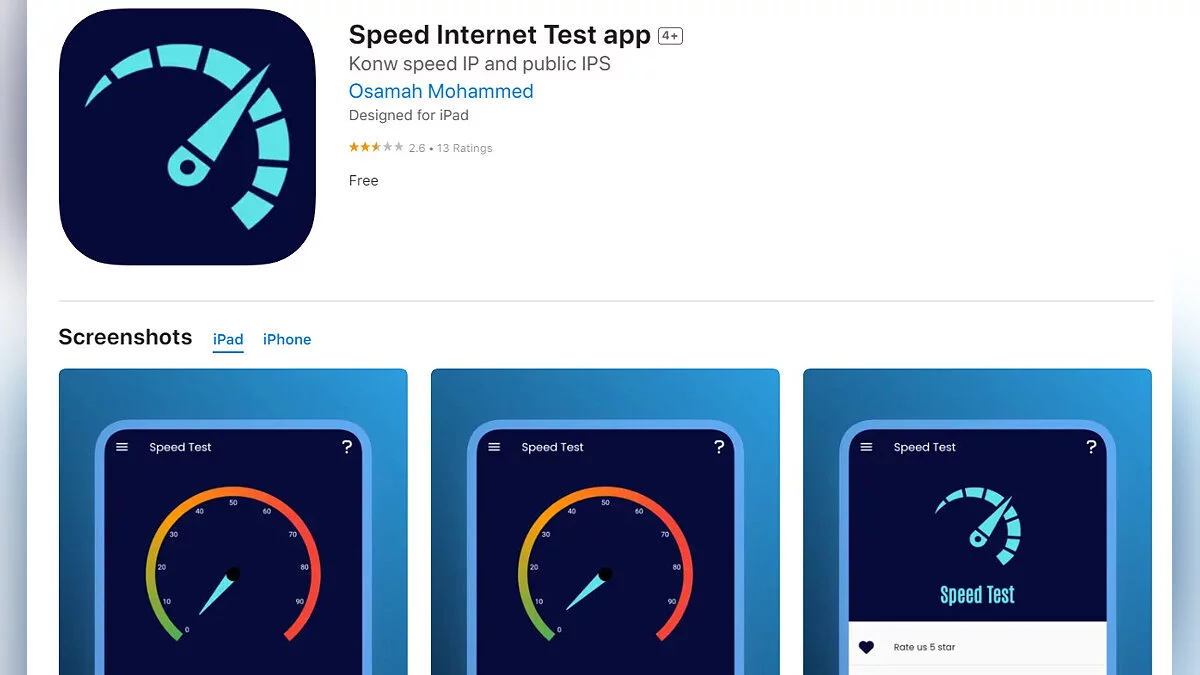The image size is (1200, 675).
Task: Open hamburger menu in first screenshot
Action: [x=122, y=447]
